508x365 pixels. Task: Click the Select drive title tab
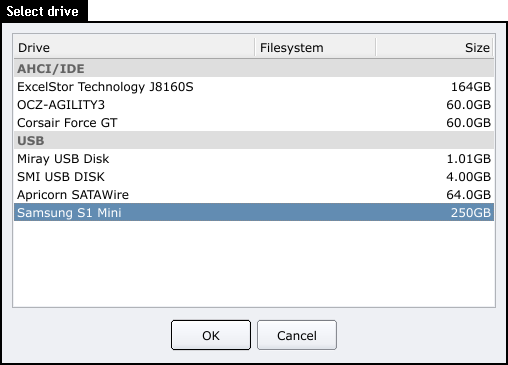pos(44,11)
